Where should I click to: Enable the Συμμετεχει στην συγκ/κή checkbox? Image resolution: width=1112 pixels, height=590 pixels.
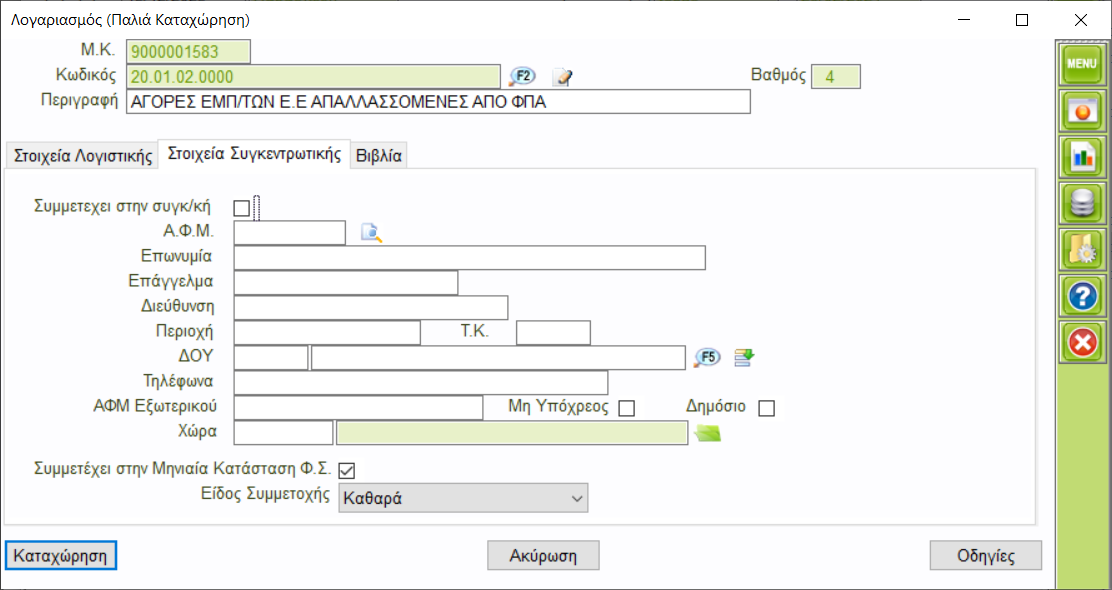(x=241, y=208)
